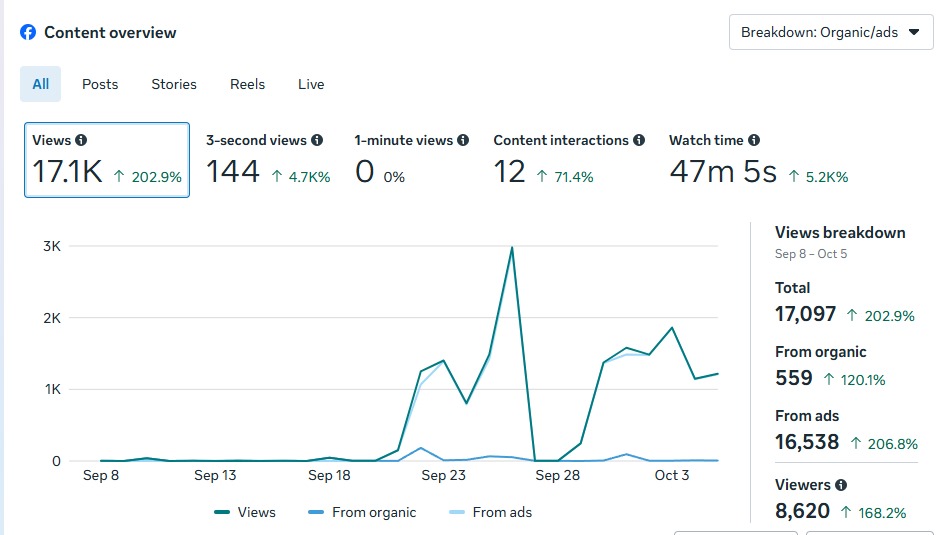The image size is (949, 535).
Task: Click info icon next to Watch time
Action: (x=754, y=141)
